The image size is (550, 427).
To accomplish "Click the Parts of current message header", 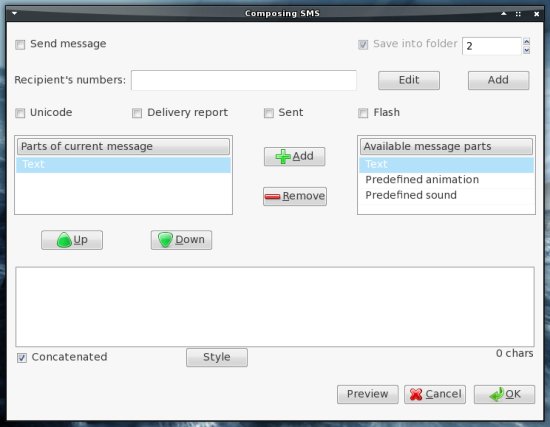I will [x=123, y=146].
